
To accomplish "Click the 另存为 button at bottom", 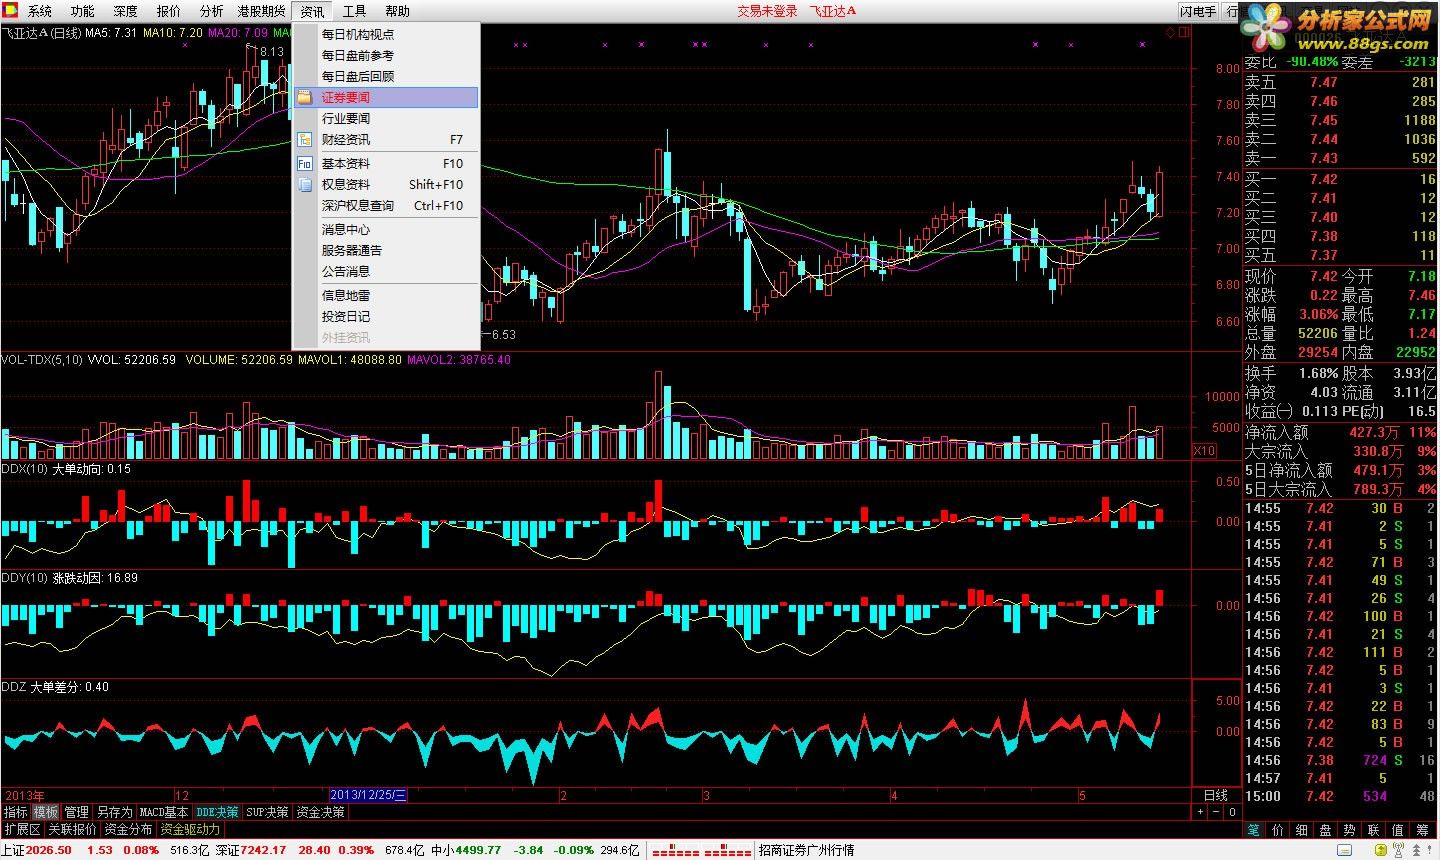I will [114, 812].
